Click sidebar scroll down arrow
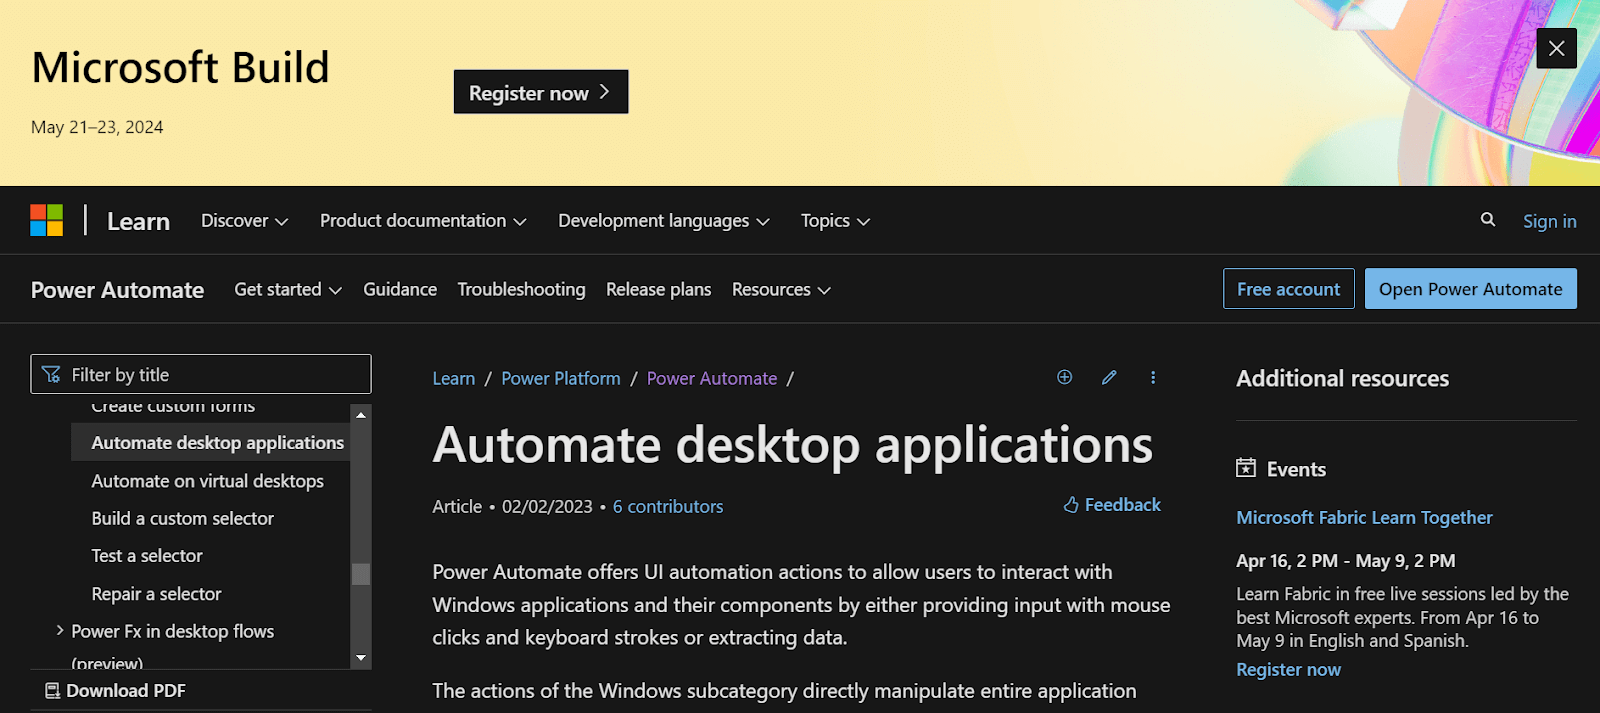This screenshot has width=1600, height=713. (361, 658)
